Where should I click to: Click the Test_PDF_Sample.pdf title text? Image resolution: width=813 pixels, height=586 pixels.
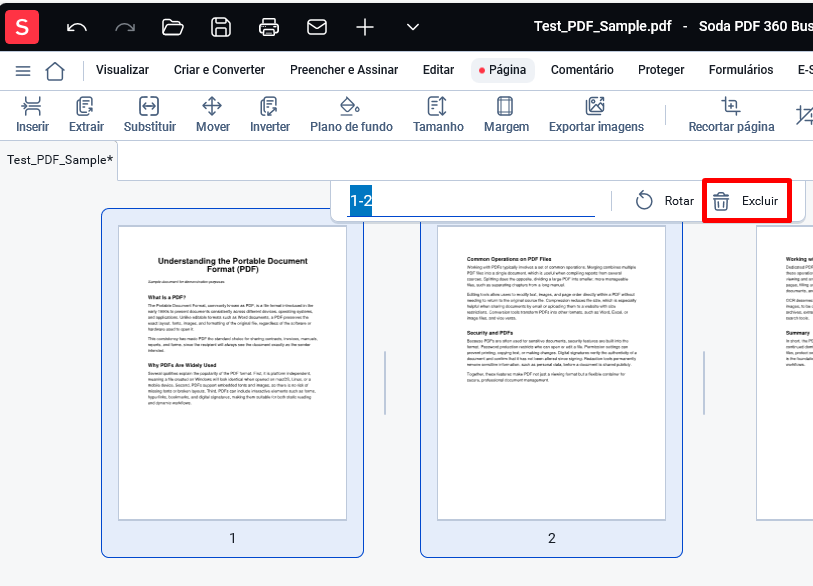click(602, 26)
